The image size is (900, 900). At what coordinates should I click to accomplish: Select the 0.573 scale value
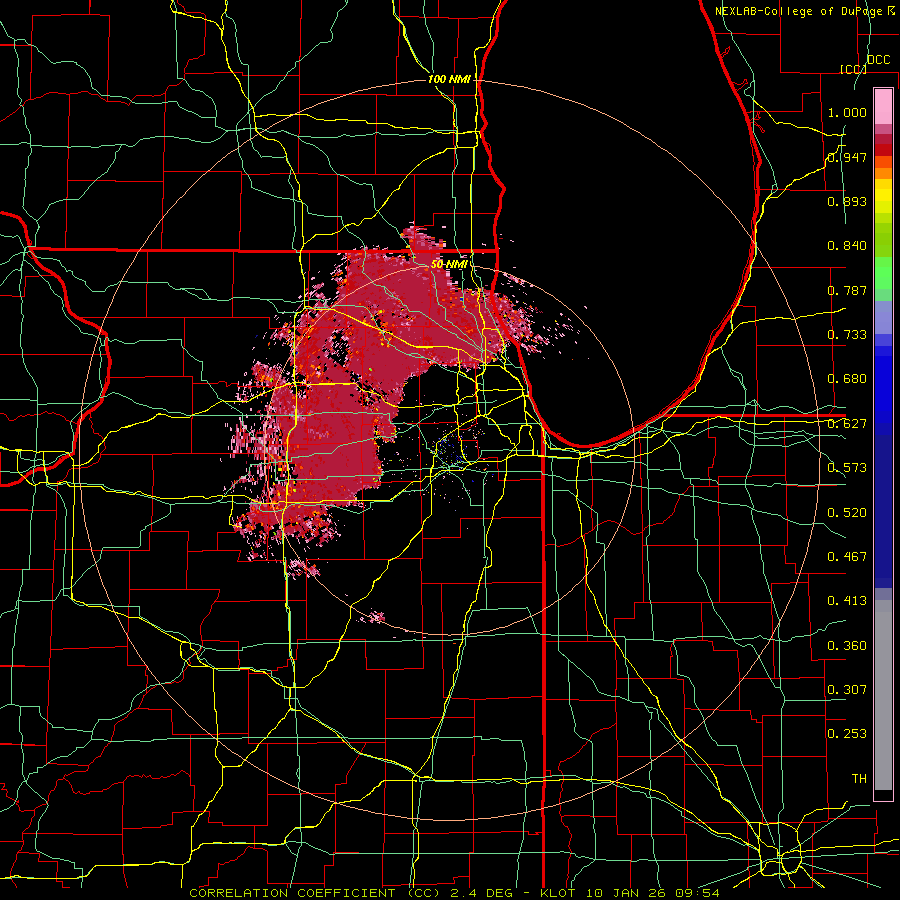pyautogui.click(x=847, y=468)
